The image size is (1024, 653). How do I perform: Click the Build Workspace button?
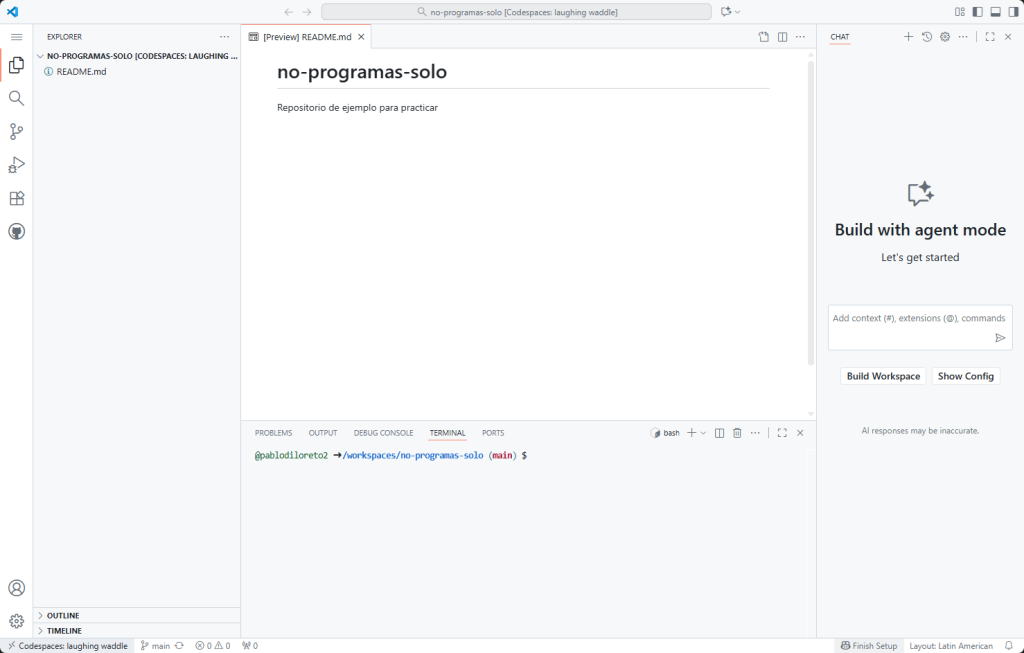[883, 376]
